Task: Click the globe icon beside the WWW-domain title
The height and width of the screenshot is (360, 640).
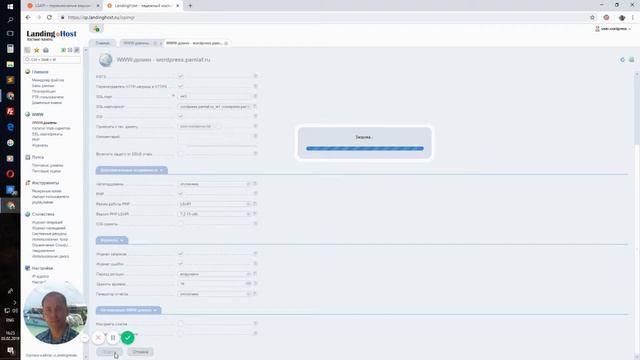Action: (106, 60)
